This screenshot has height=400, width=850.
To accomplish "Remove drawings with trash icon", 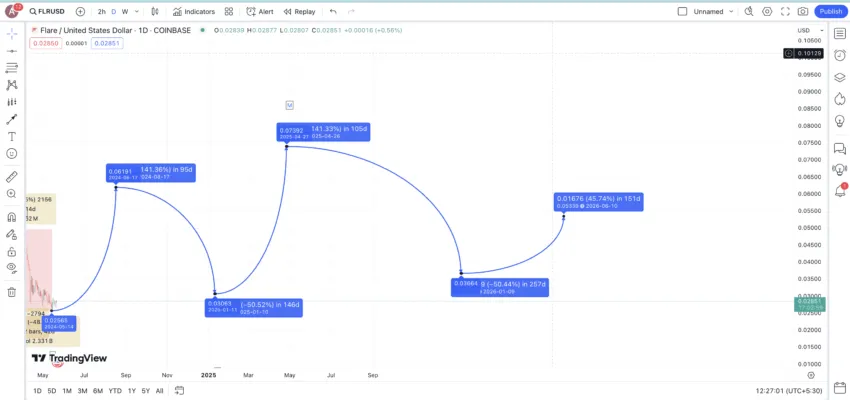I will (11, 292).
